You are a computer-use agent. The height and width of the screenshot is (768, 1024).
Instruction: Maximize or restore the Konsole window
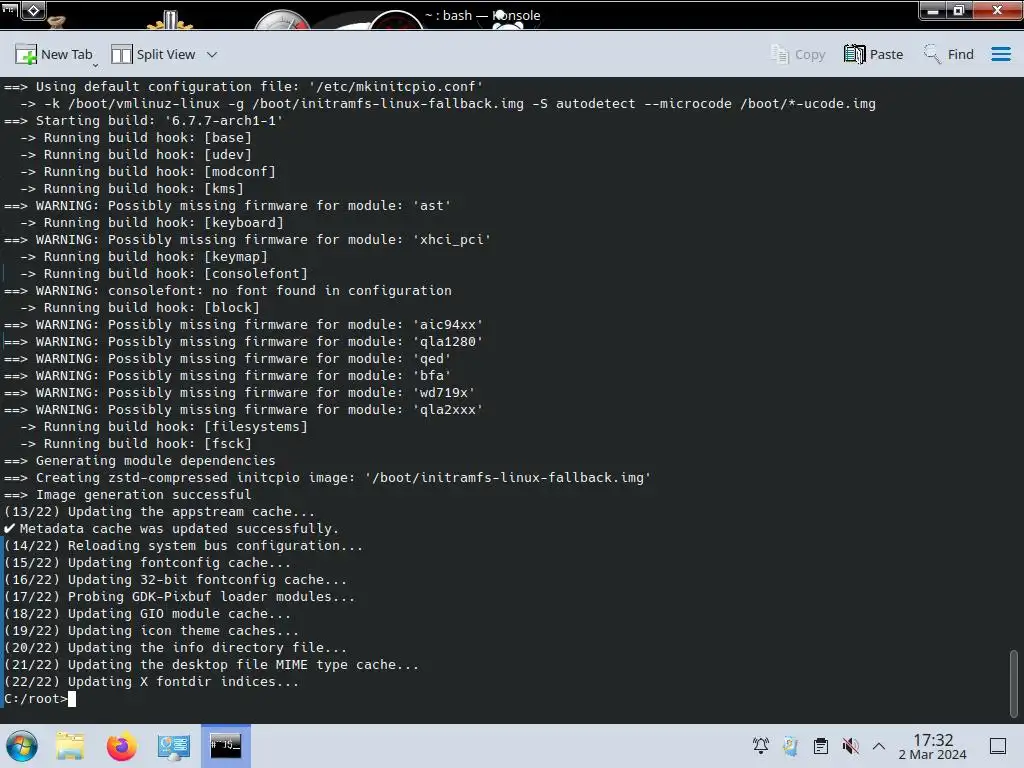pos(959,10)
